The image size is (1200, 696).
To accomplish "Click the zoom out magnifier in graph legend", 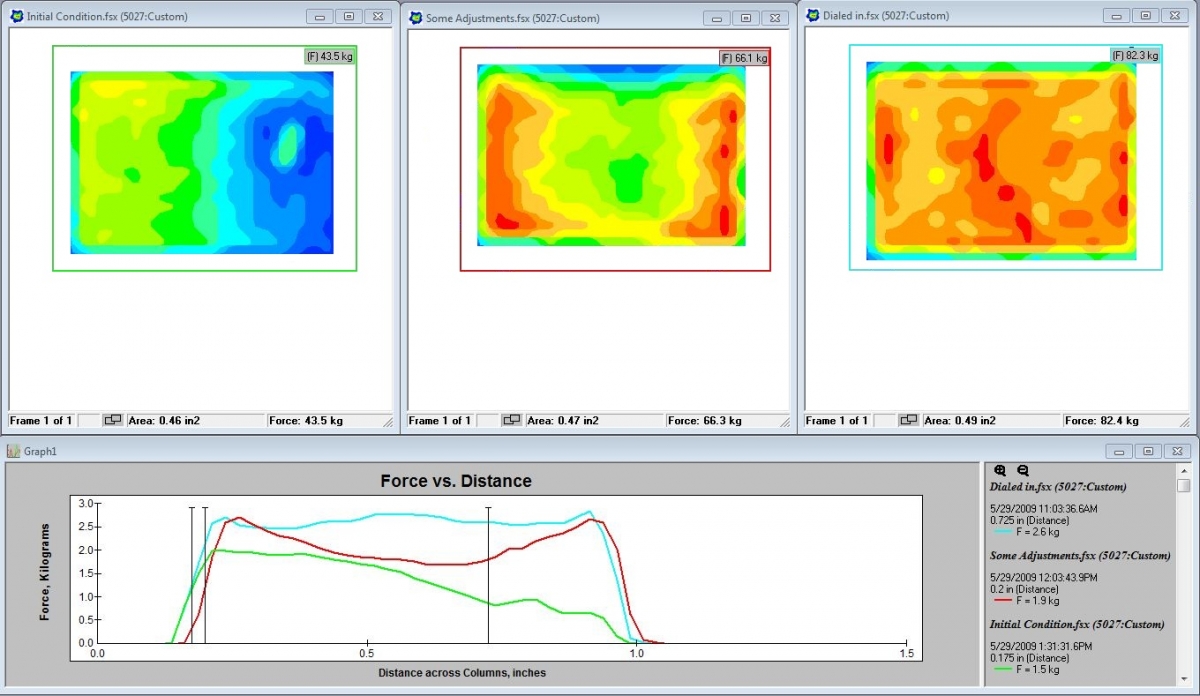I will coord(1023,470).
